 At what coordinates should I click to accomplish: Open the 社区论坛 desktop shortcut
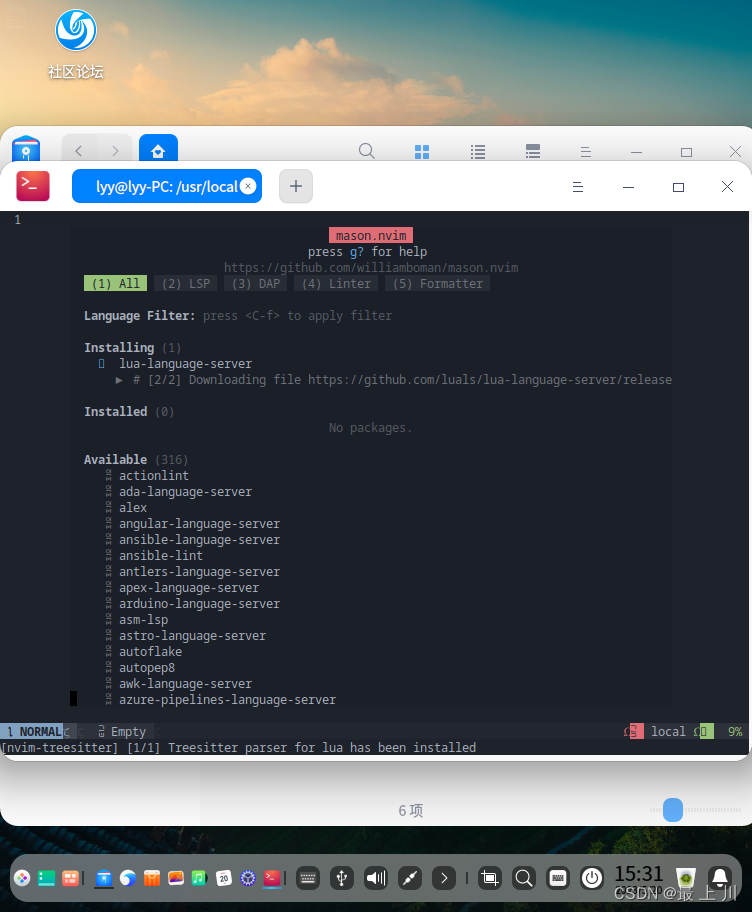click(76, 44)
